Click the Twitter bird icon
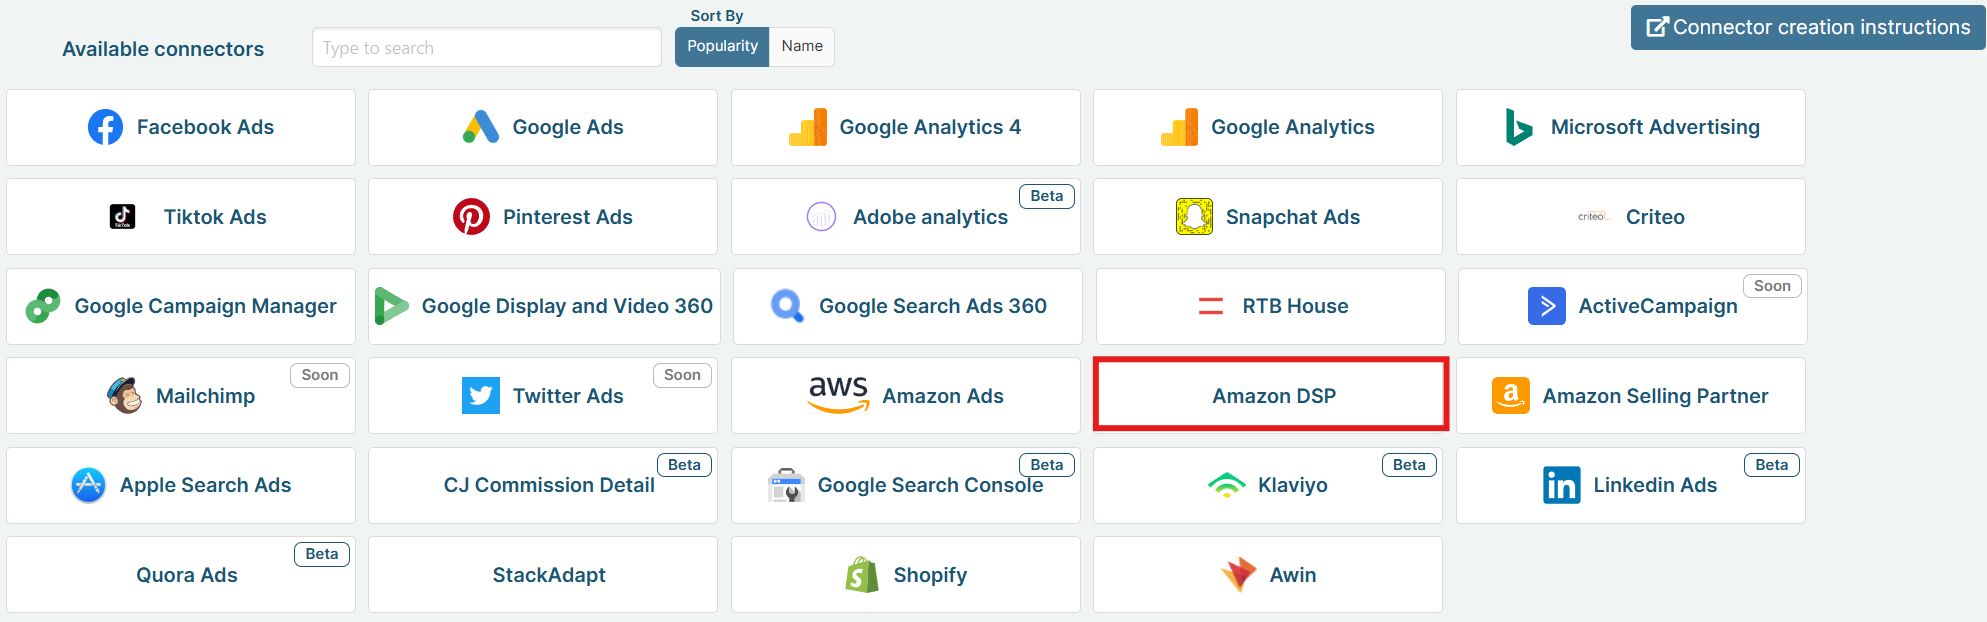Image resolution: width=1987 pixels, height=622 pixels. (481, 396)
